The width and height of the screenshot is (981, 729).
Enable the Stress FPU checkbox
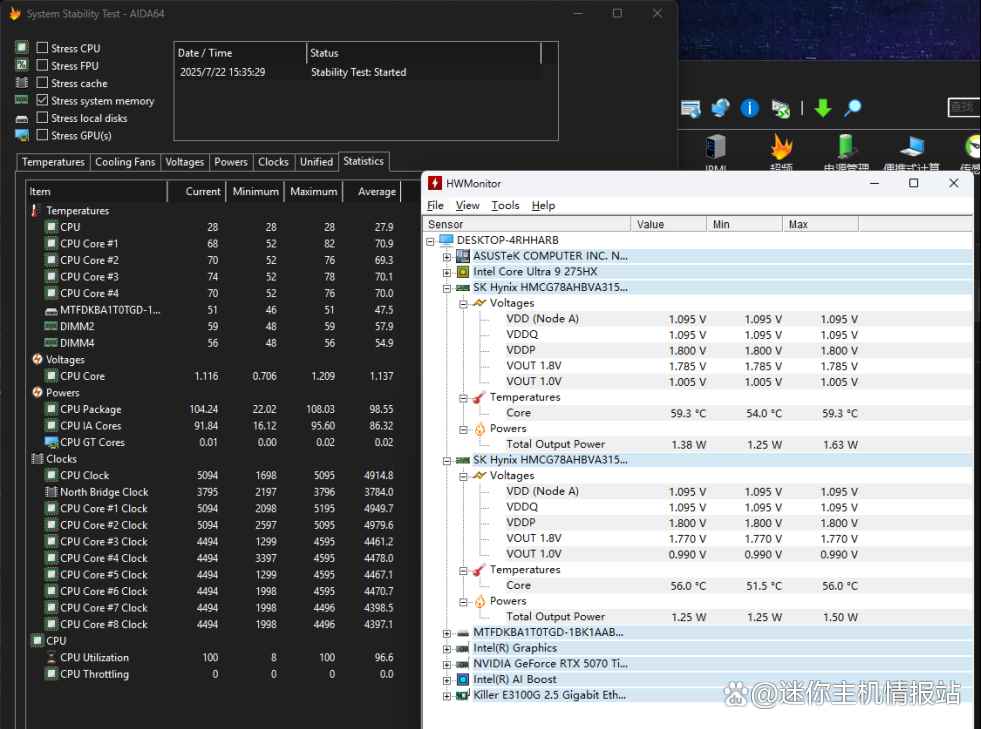coord(43,65)
